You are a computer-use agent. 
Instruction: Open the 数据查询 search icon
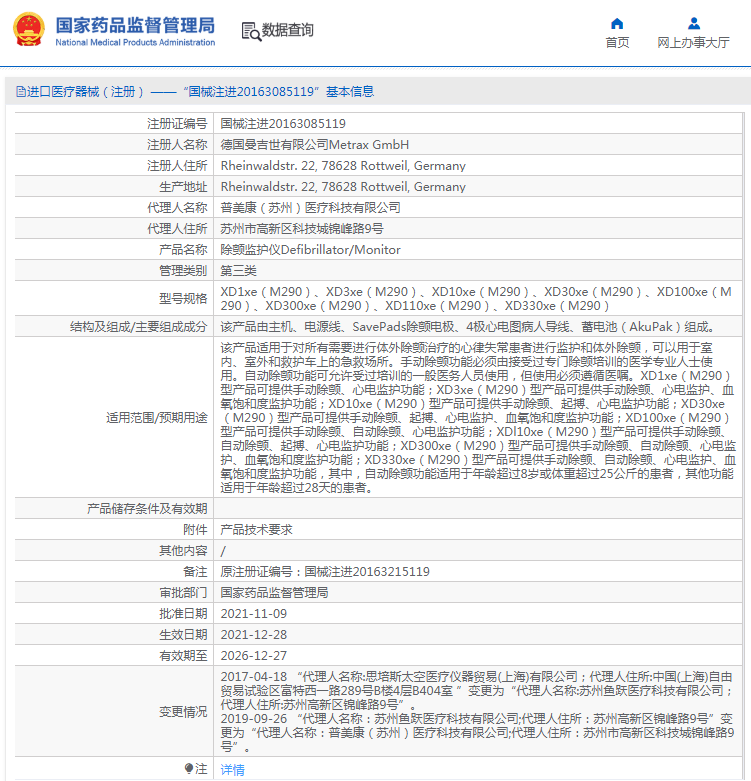(250, 31)
